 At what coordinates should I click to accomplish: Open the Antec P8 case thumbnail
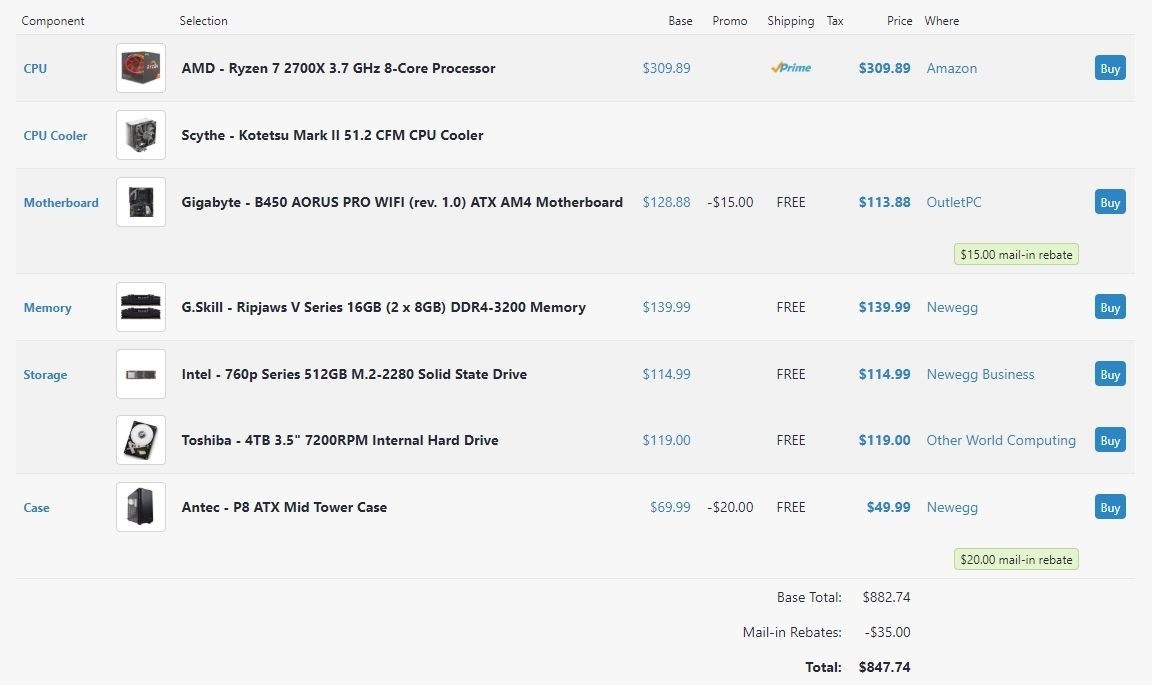point(141,507)
